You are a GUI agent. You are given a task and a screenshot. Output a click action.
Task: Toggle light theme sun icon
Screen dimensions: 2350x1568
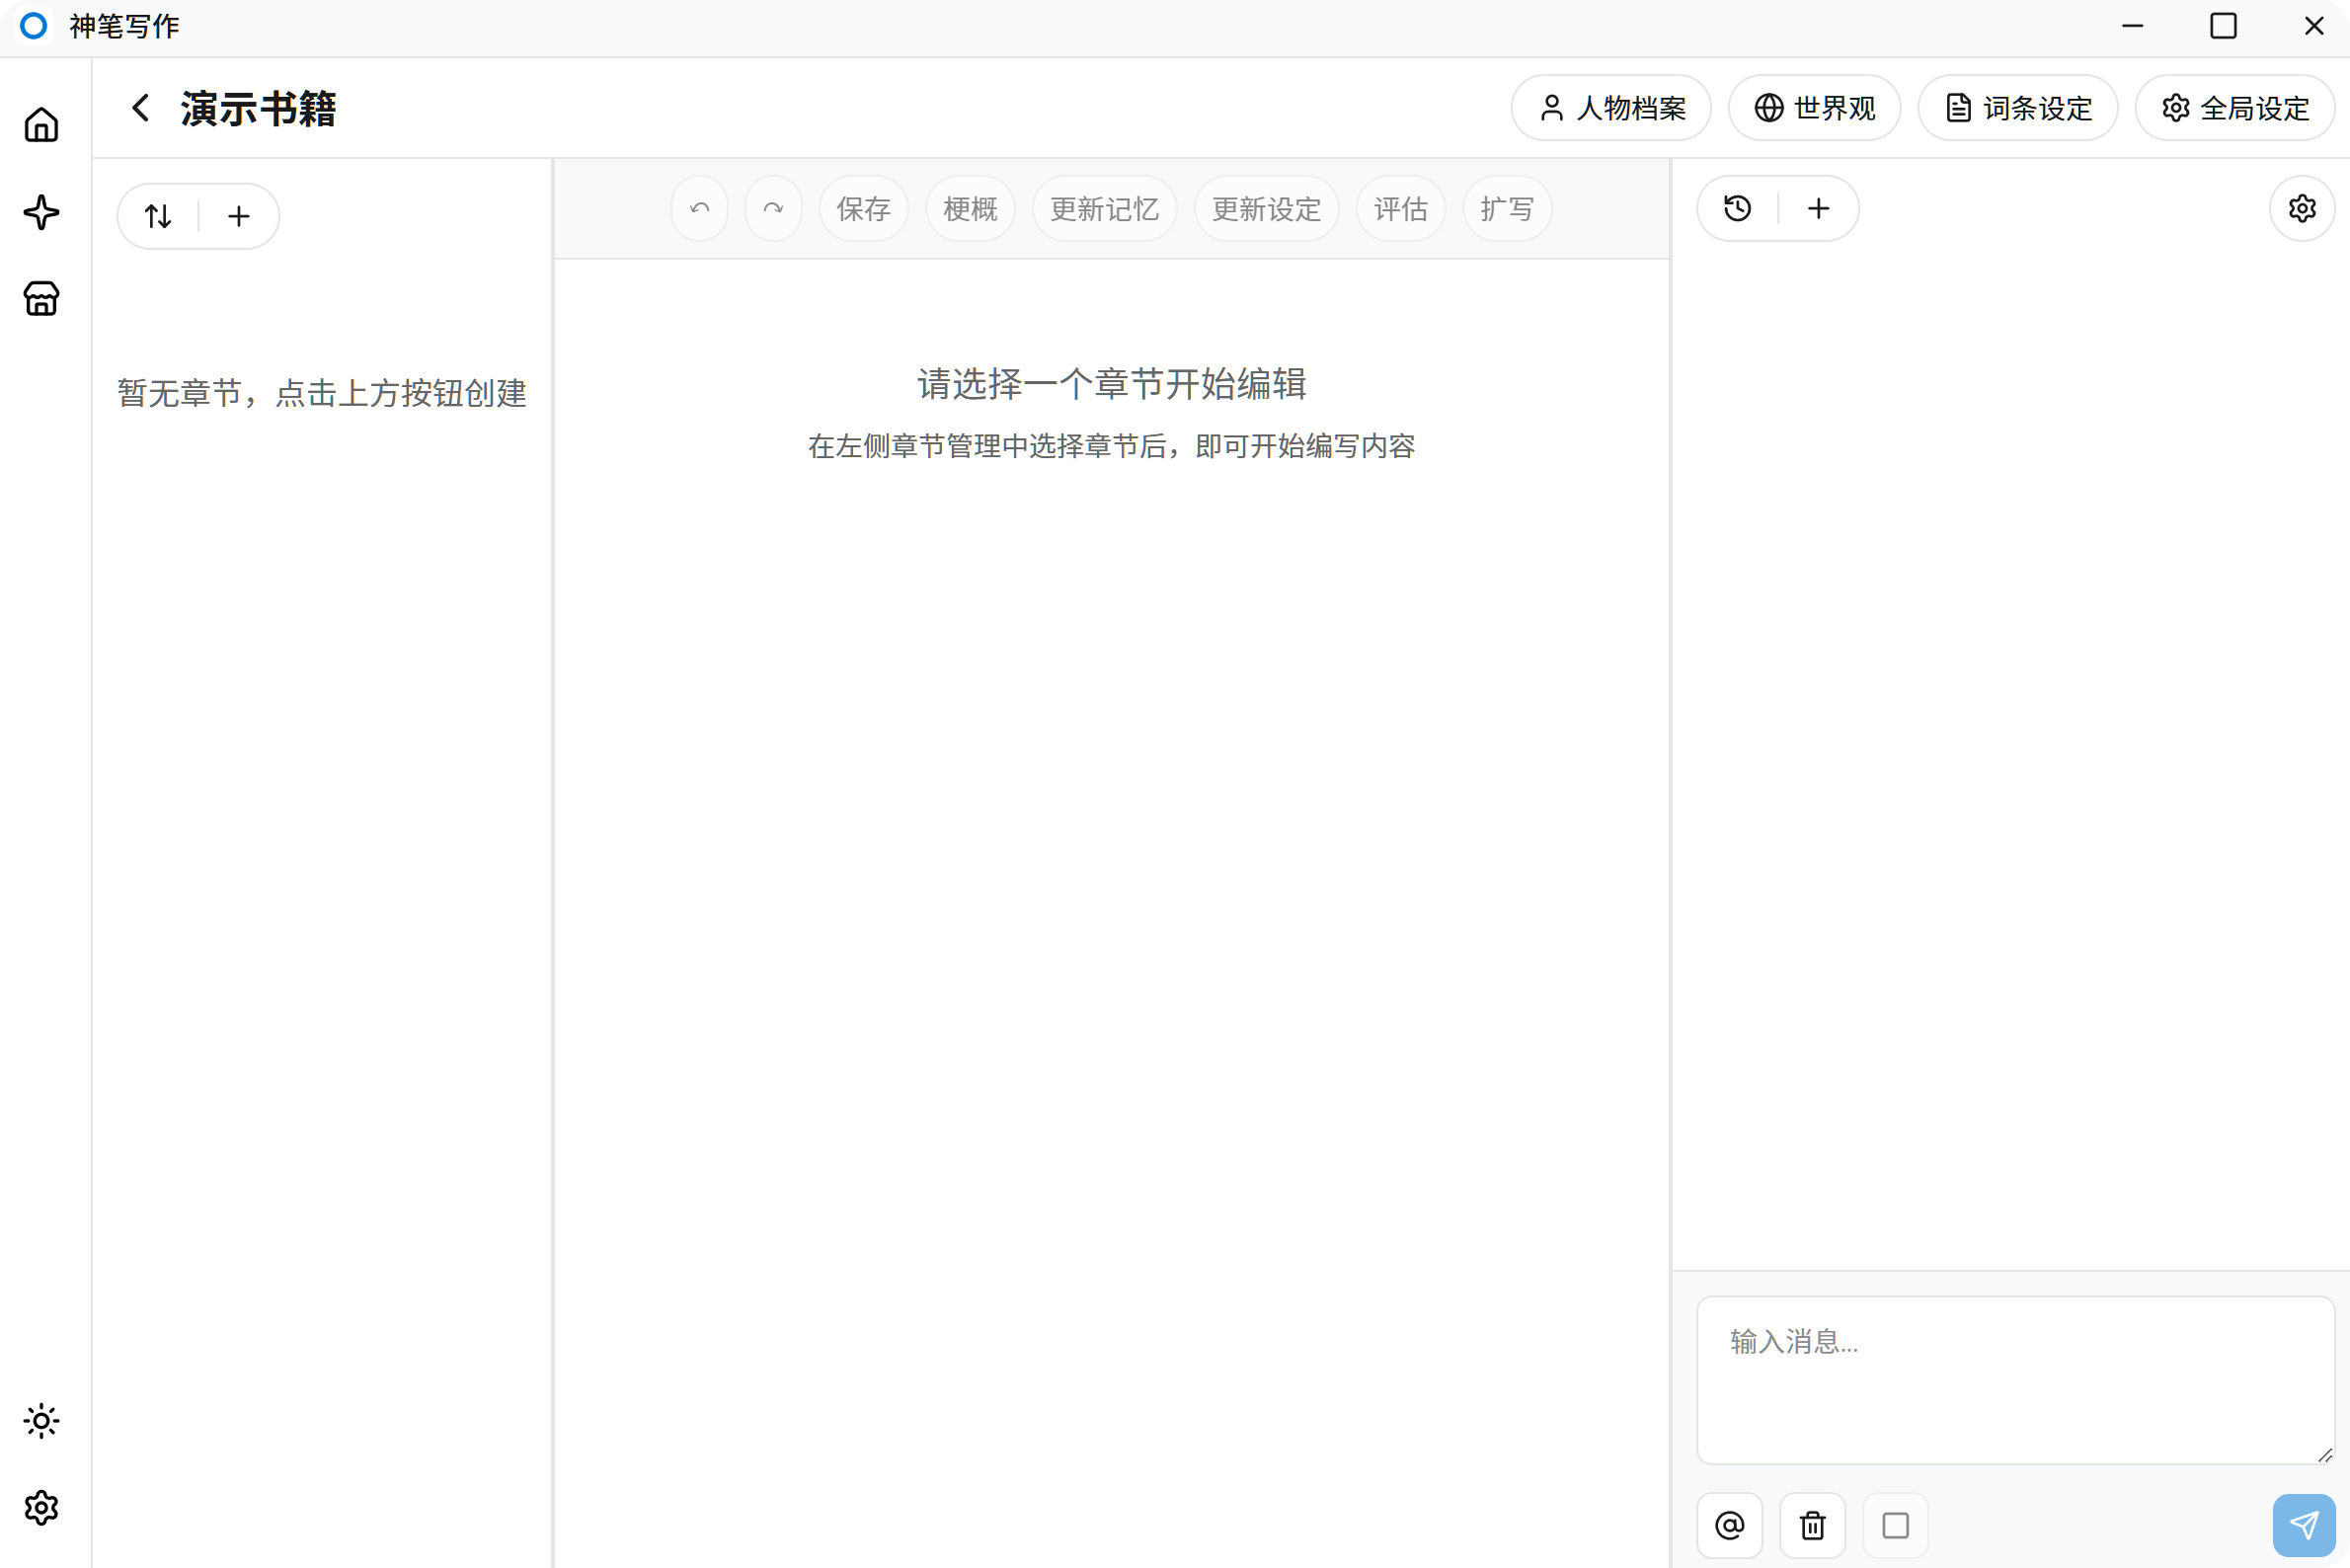(41, 1421)
